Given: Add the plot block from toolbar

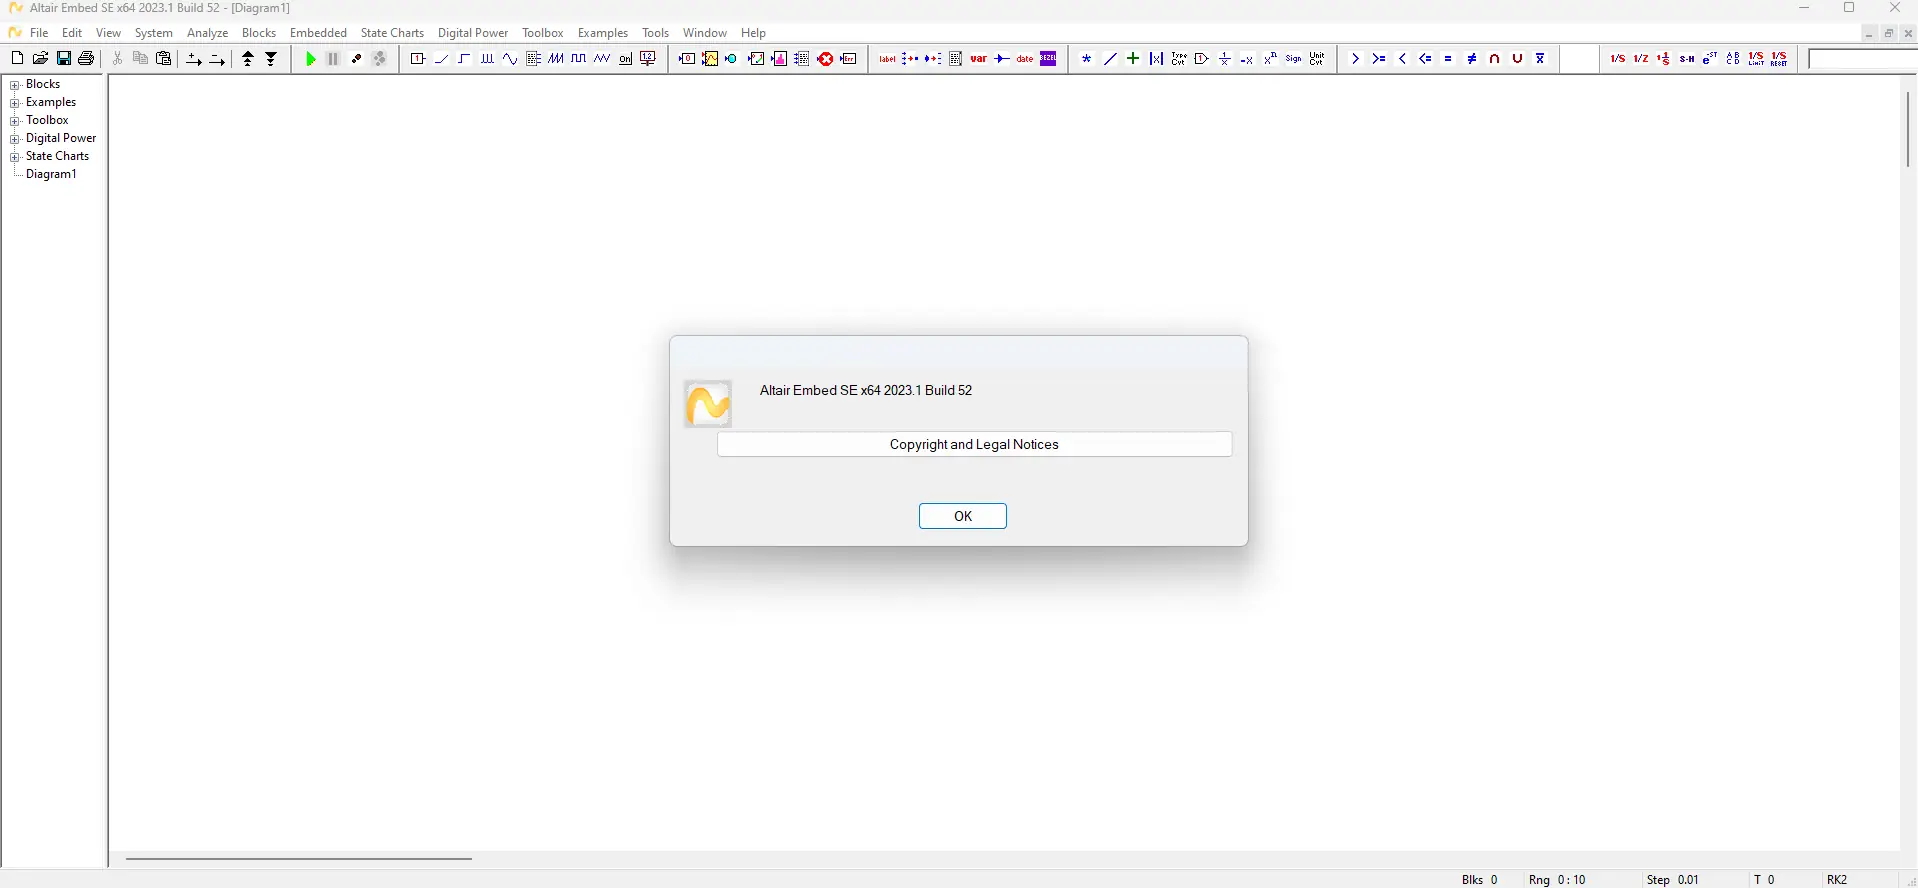Looking at the screenshot, I should (710, 59).
